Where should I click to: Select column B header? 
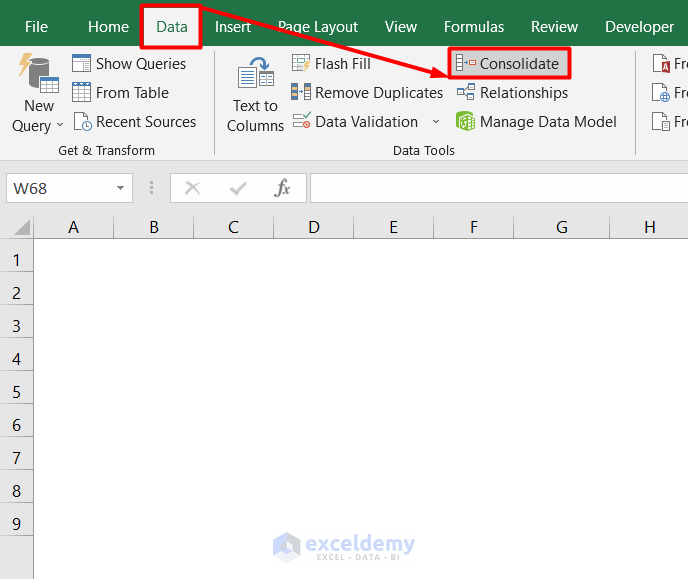click(x=154, y=227)
